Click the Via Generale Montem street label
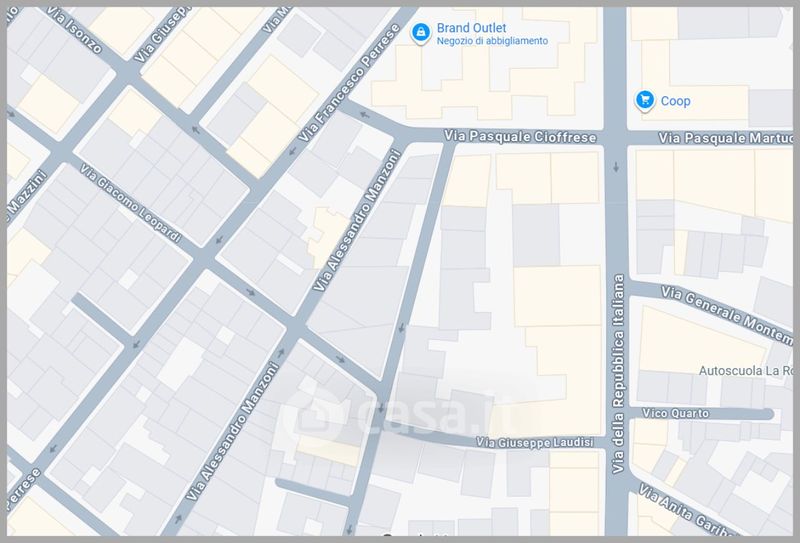Image resolution: width=800 pixels, height=543 pixels. pos(729,311)
